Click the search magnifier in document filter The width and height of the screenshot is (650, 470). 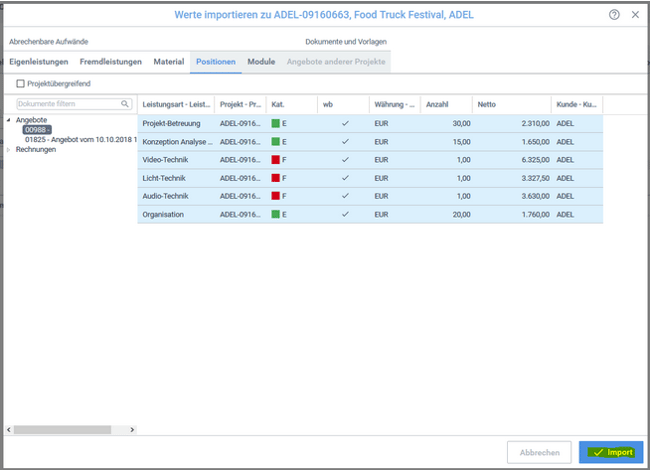125,104
